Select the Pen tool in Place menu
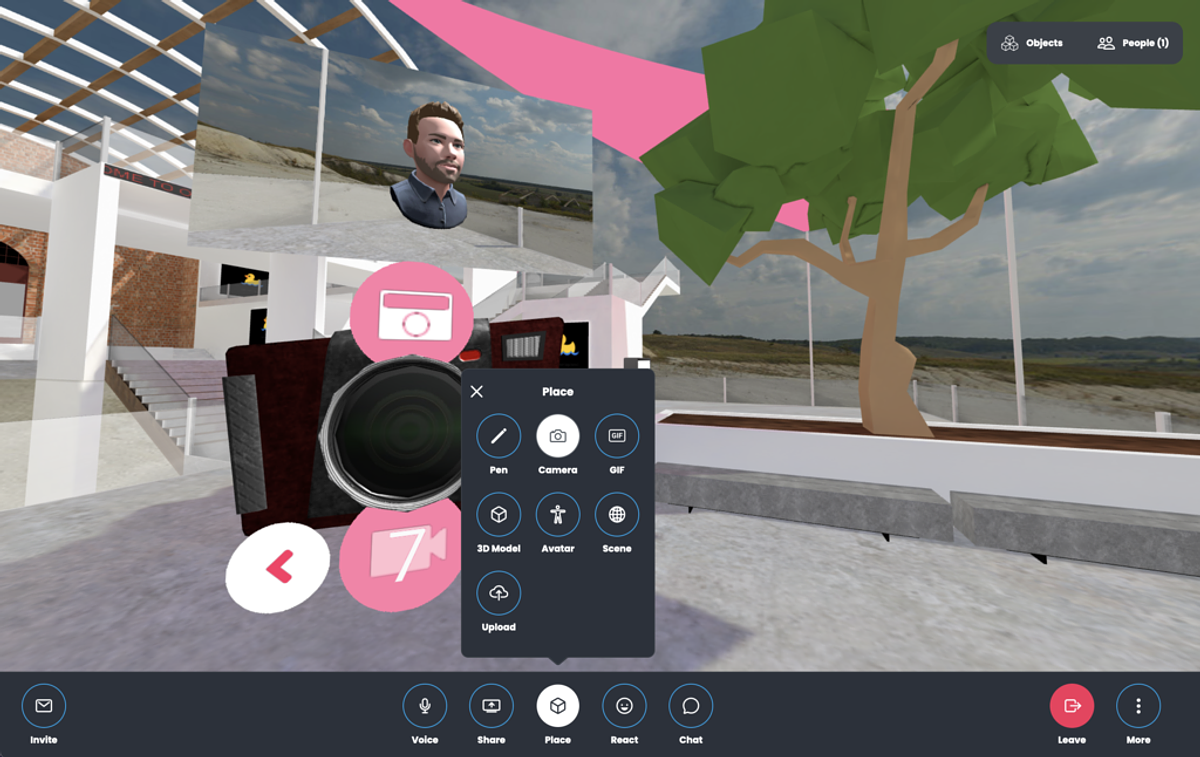 pos(498,436)
